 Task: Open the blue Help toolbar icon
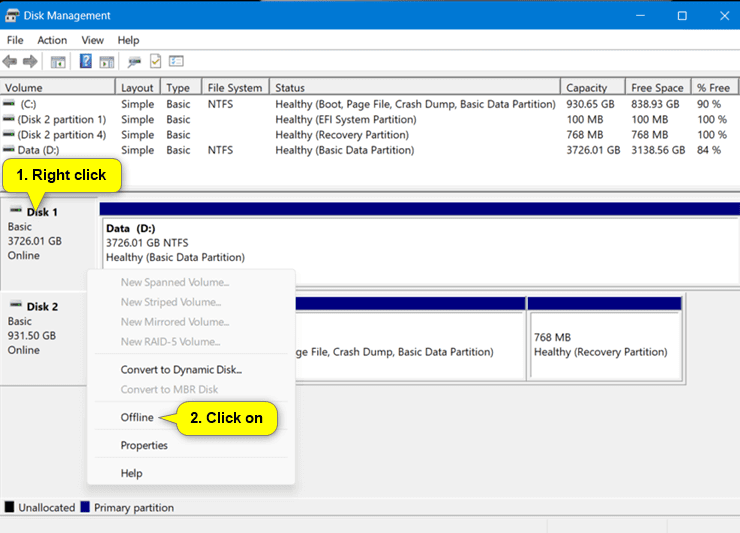coord(86,62)
